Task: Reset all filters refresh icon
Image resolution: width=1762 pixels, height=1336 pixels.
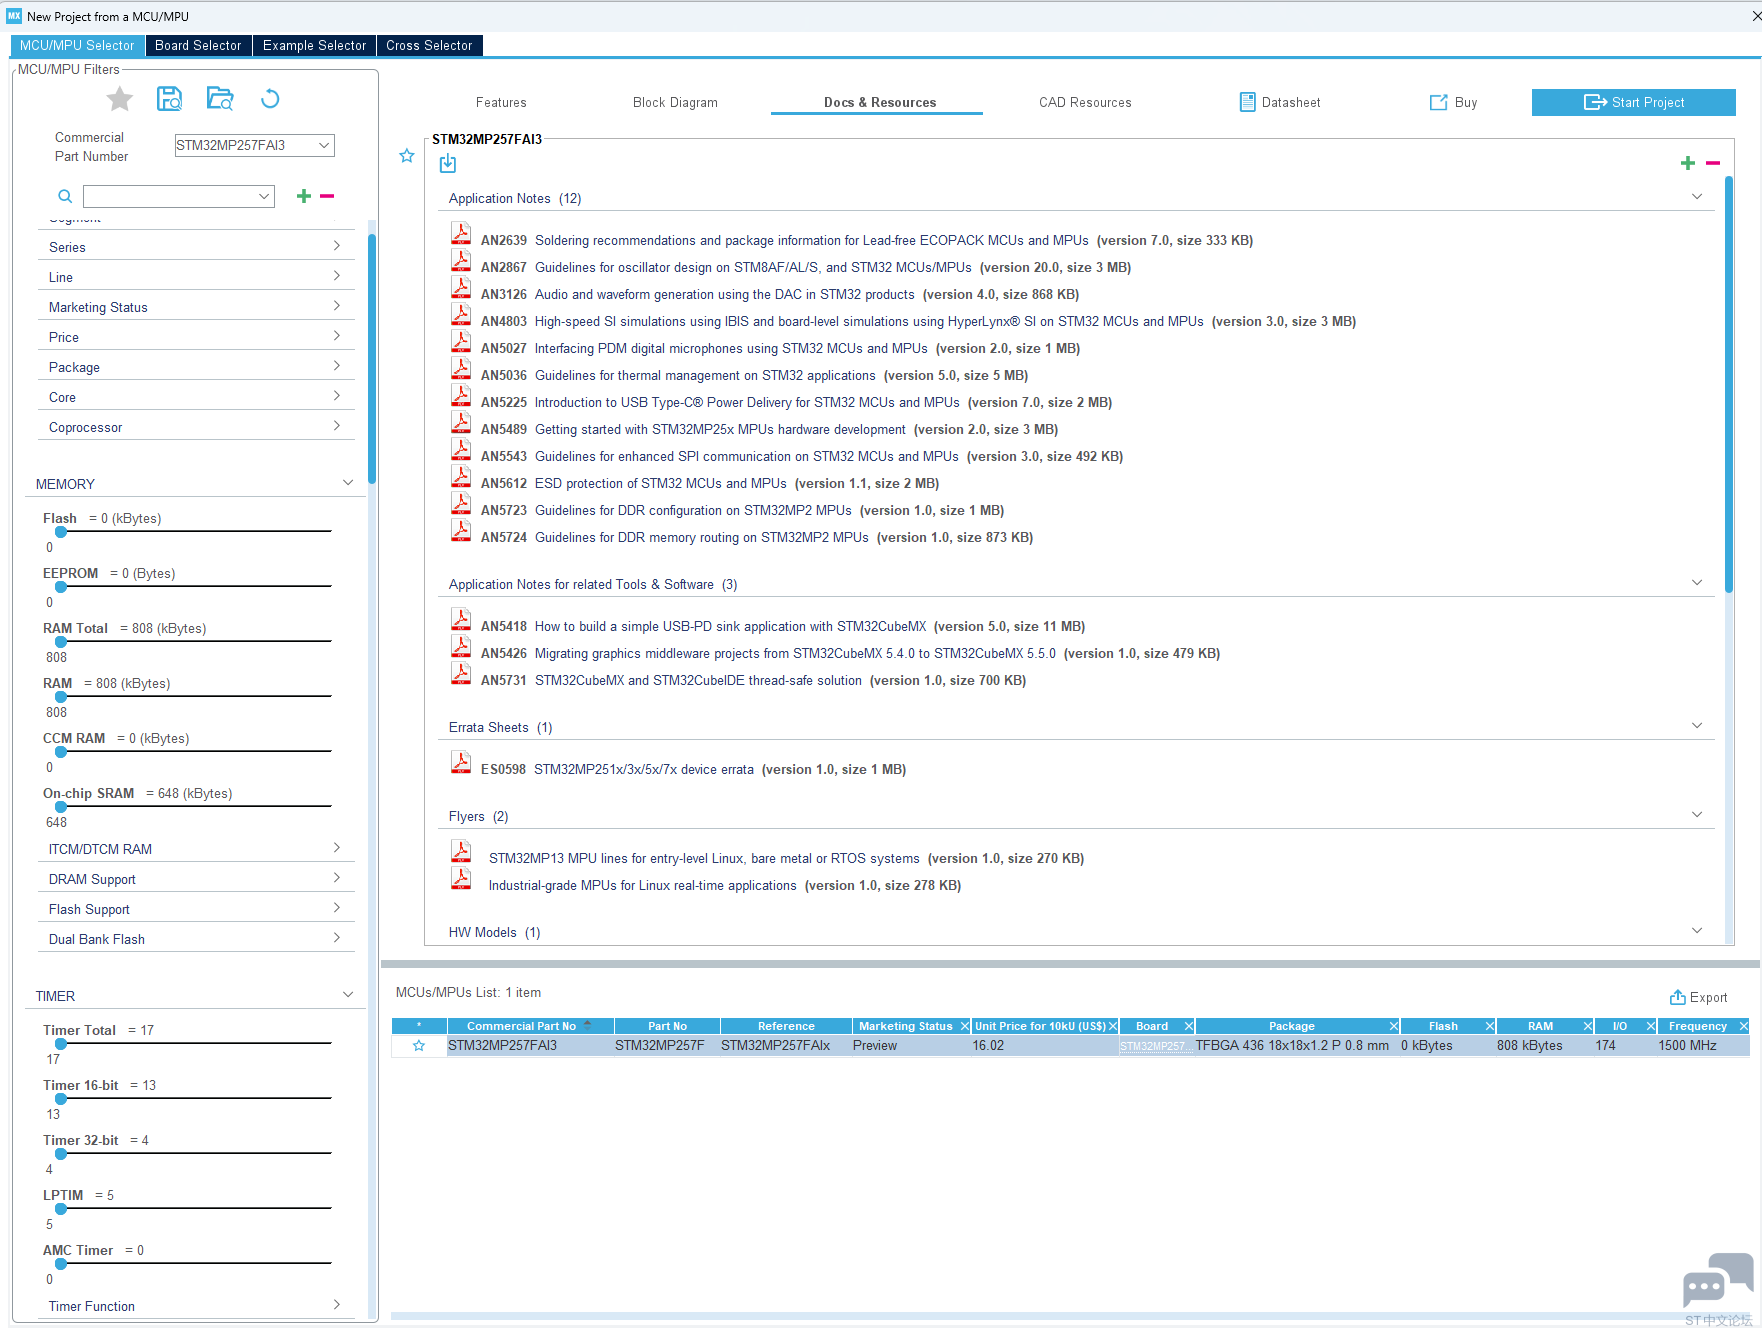Action: pyautogui.click(x=270, y=98)
